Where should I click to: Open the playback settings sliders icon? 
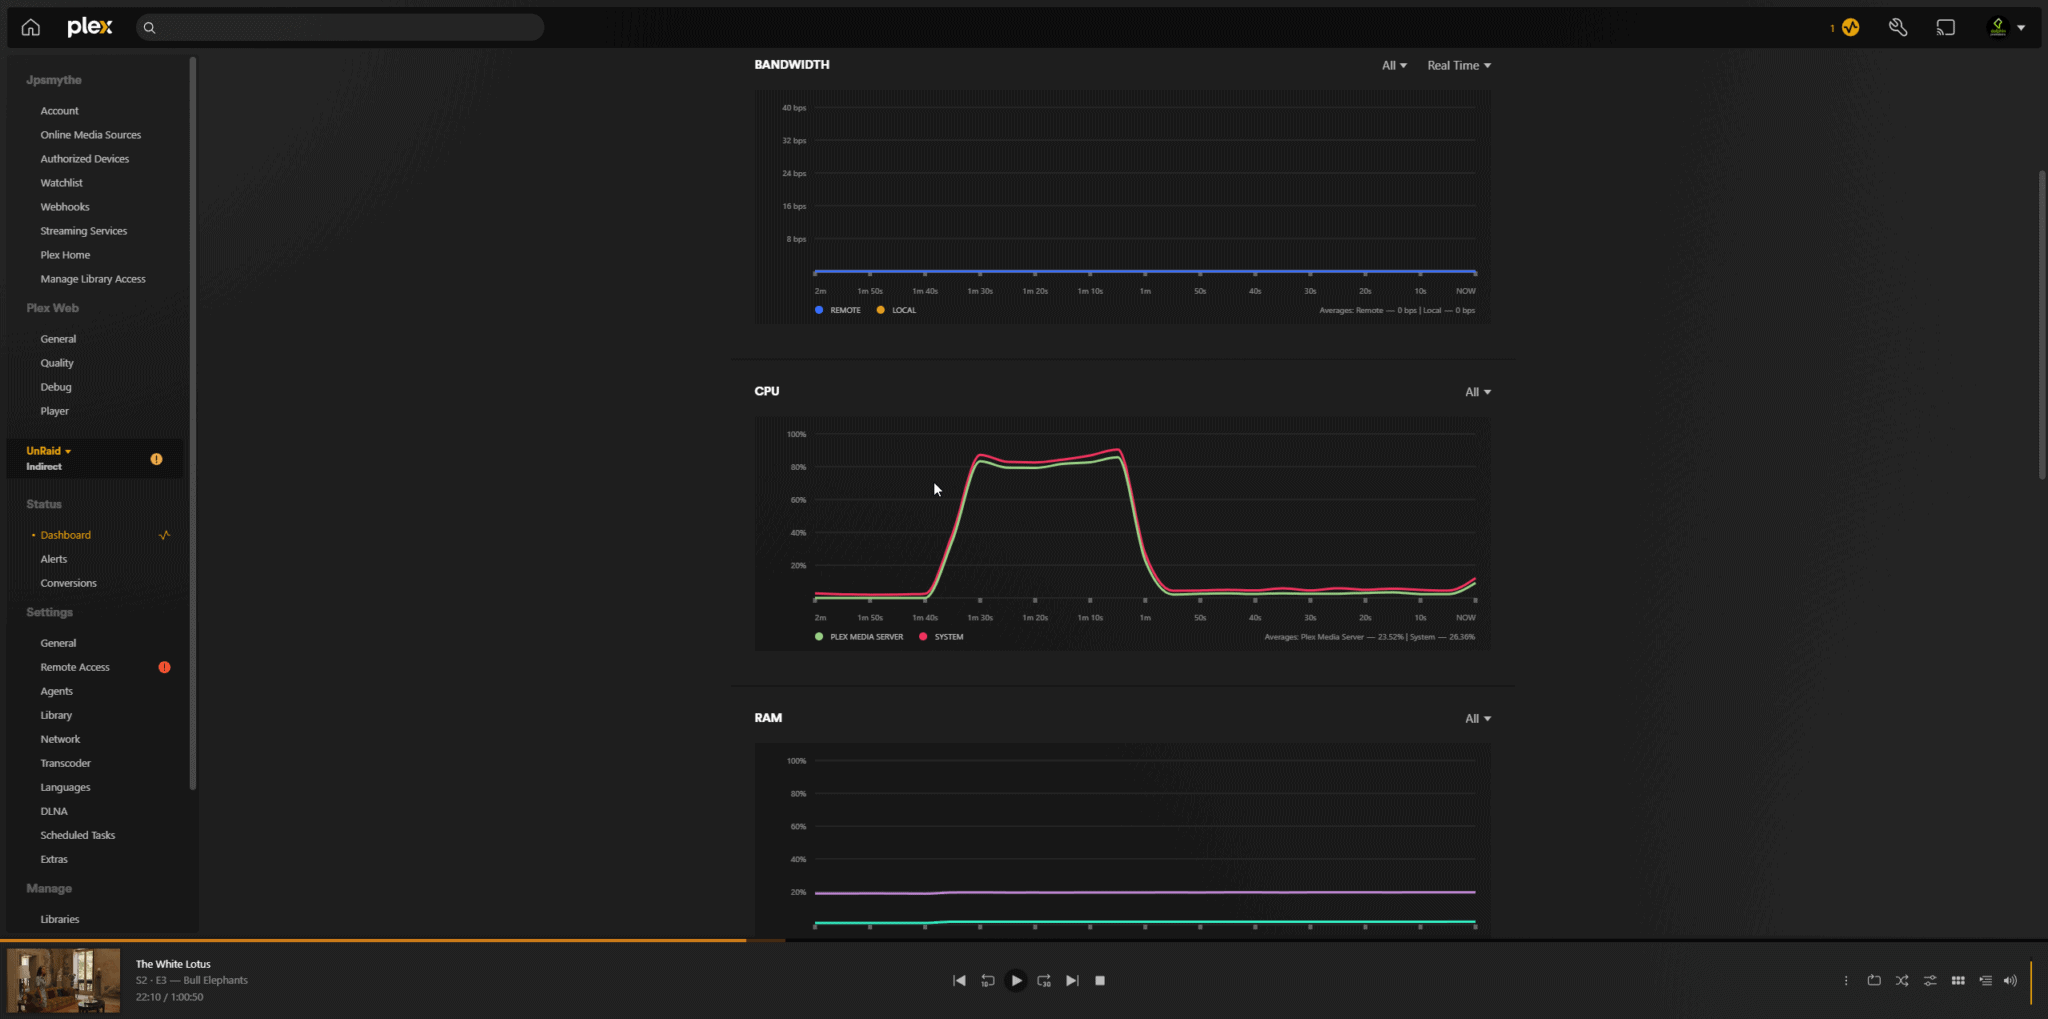[1930, 981]
